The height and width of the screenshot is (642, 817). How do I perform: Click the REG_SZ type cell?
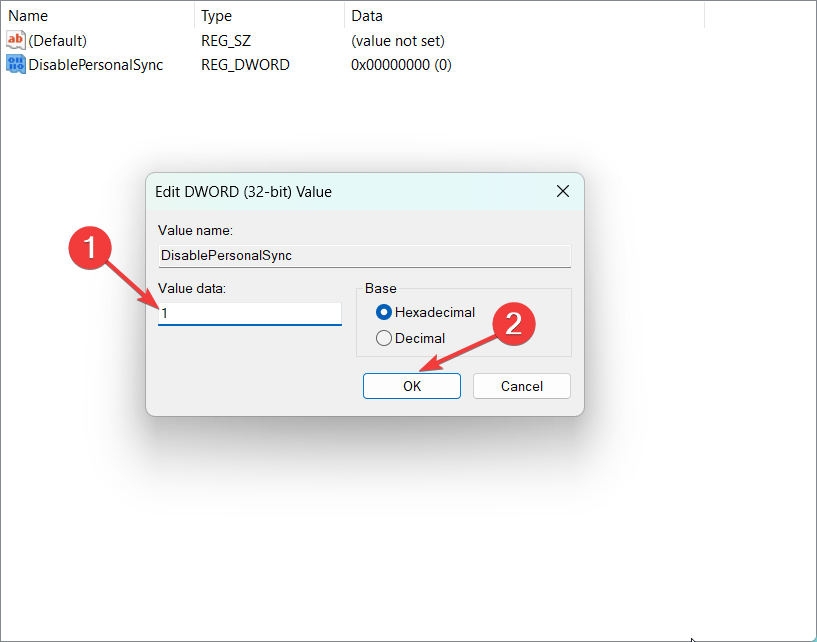tap(226, 41)
